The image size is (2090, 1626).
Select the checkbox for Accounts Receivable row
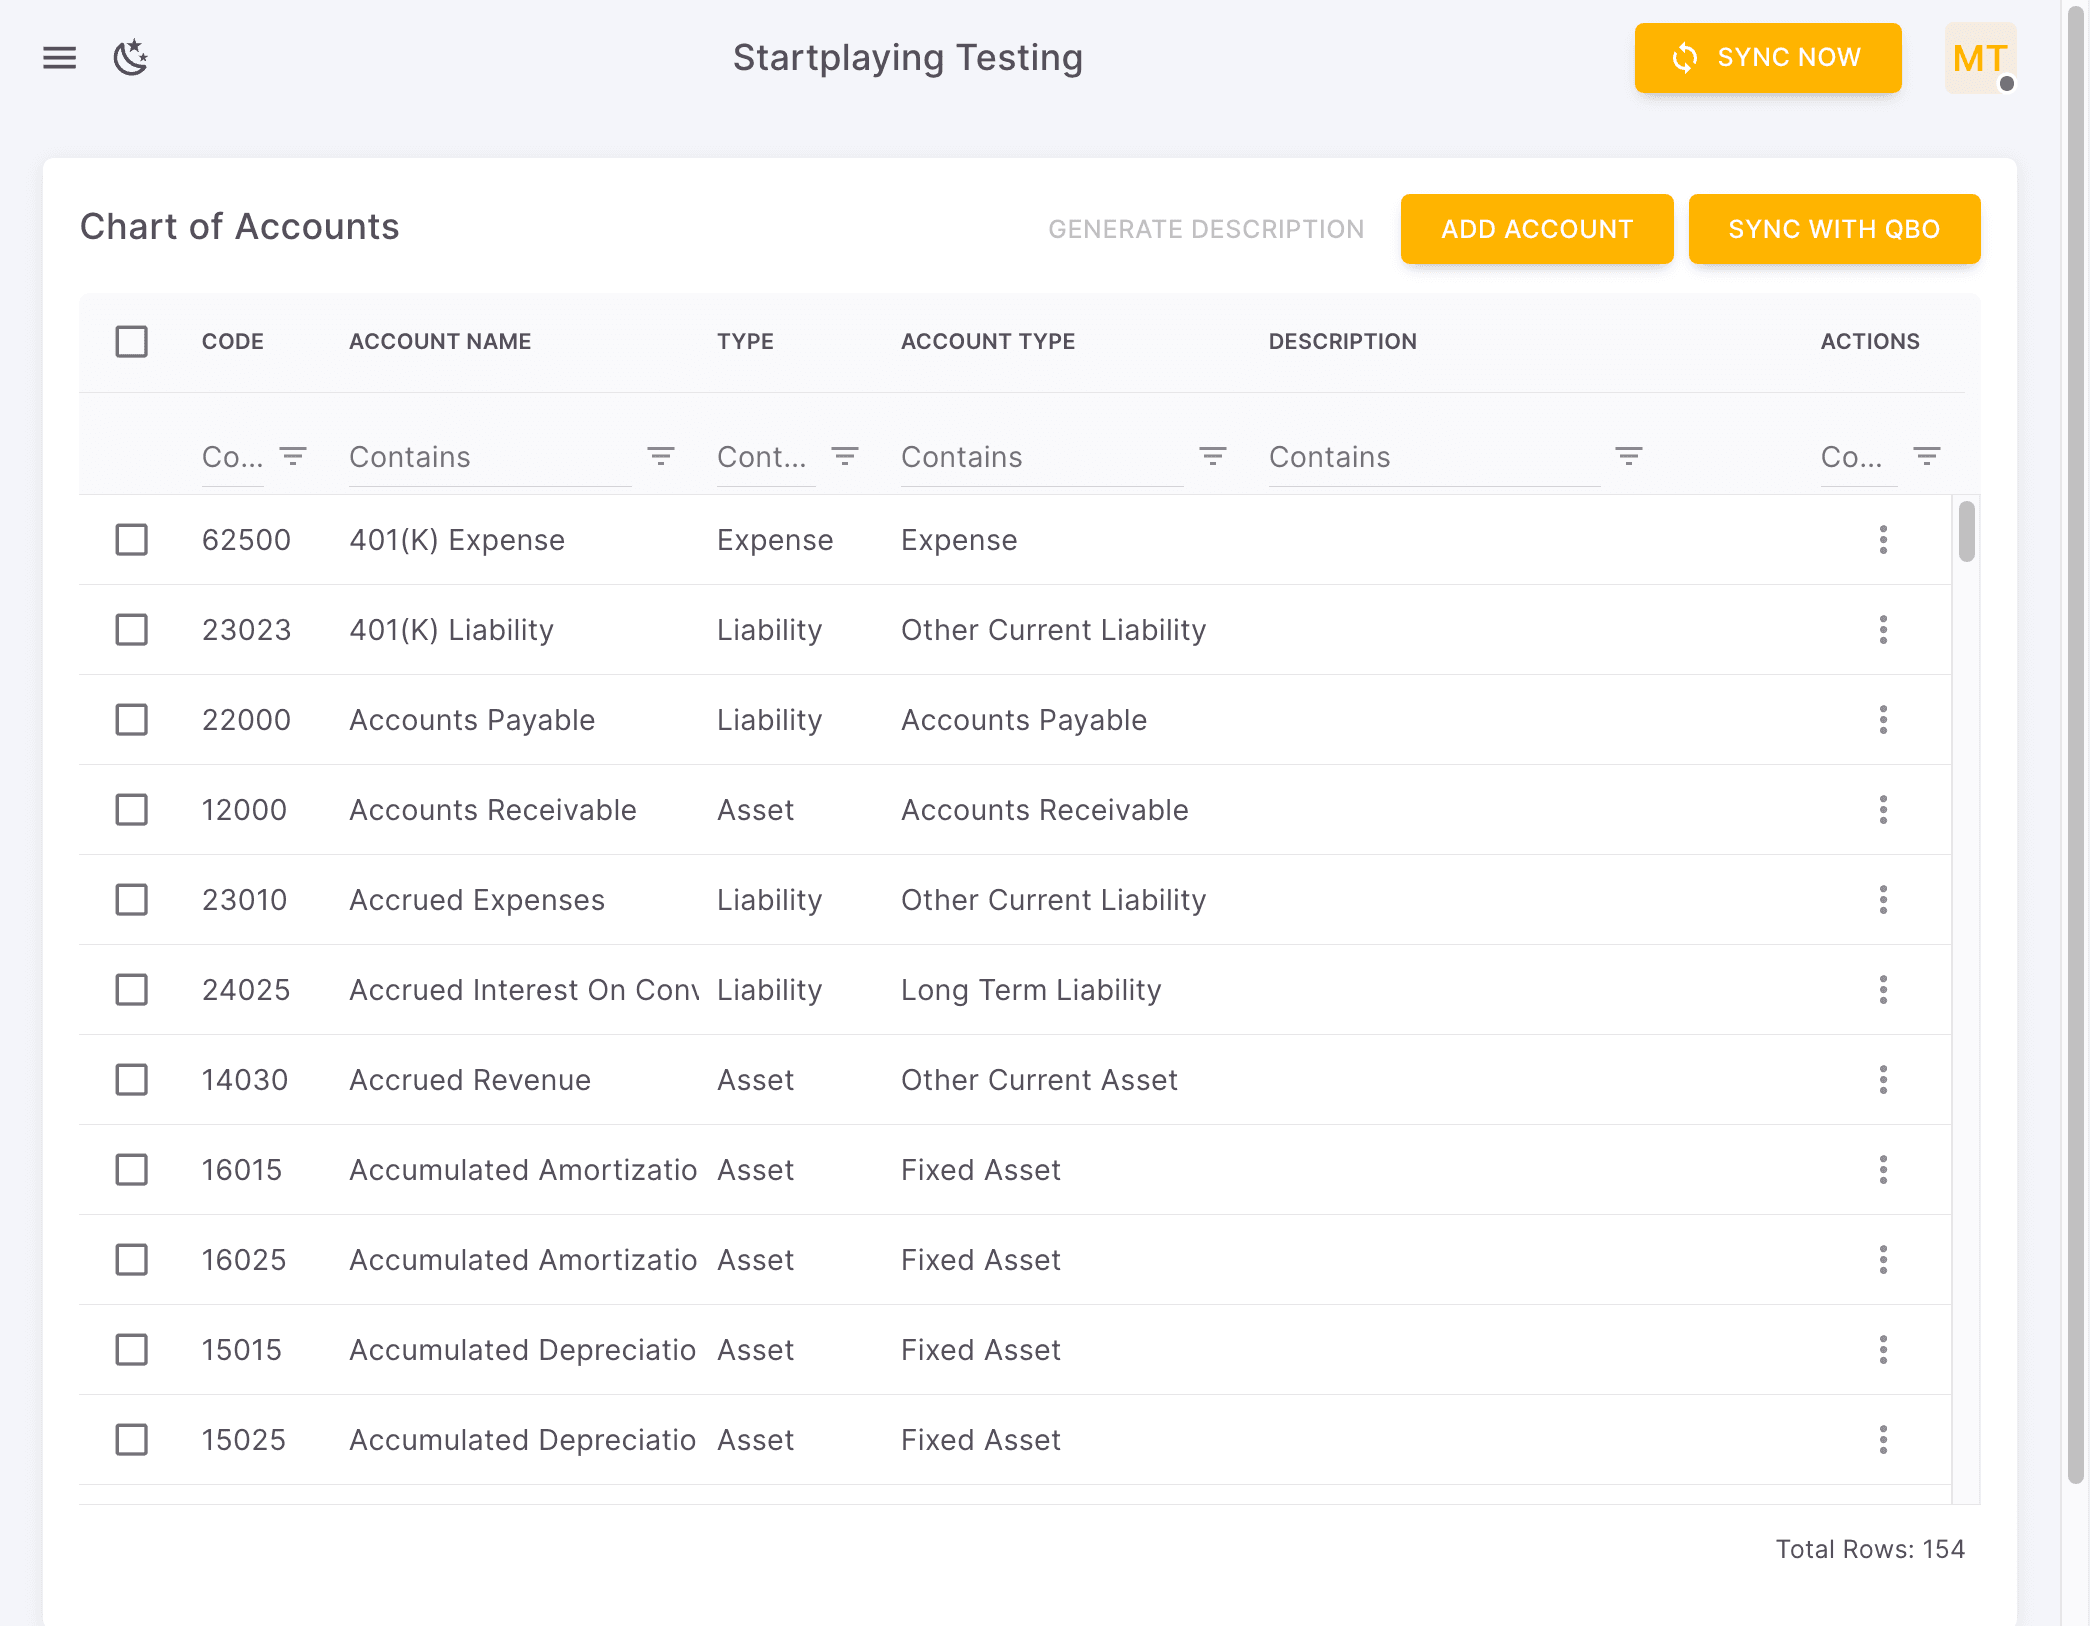(131, 810)
